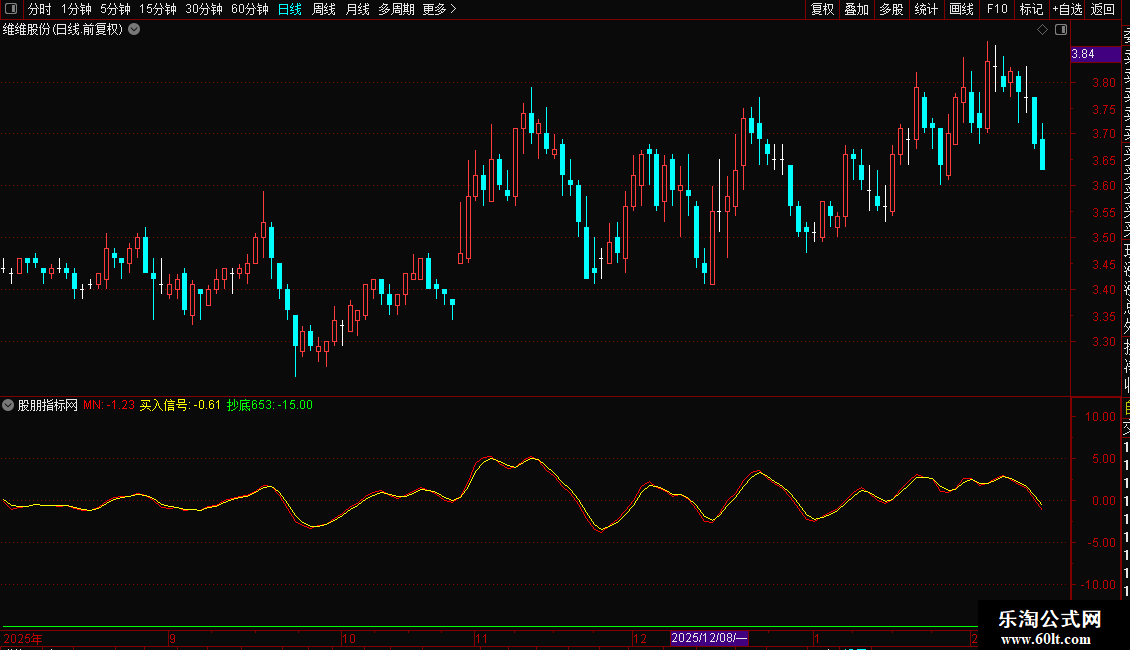Click the 返回 back button

[1103, 9]
